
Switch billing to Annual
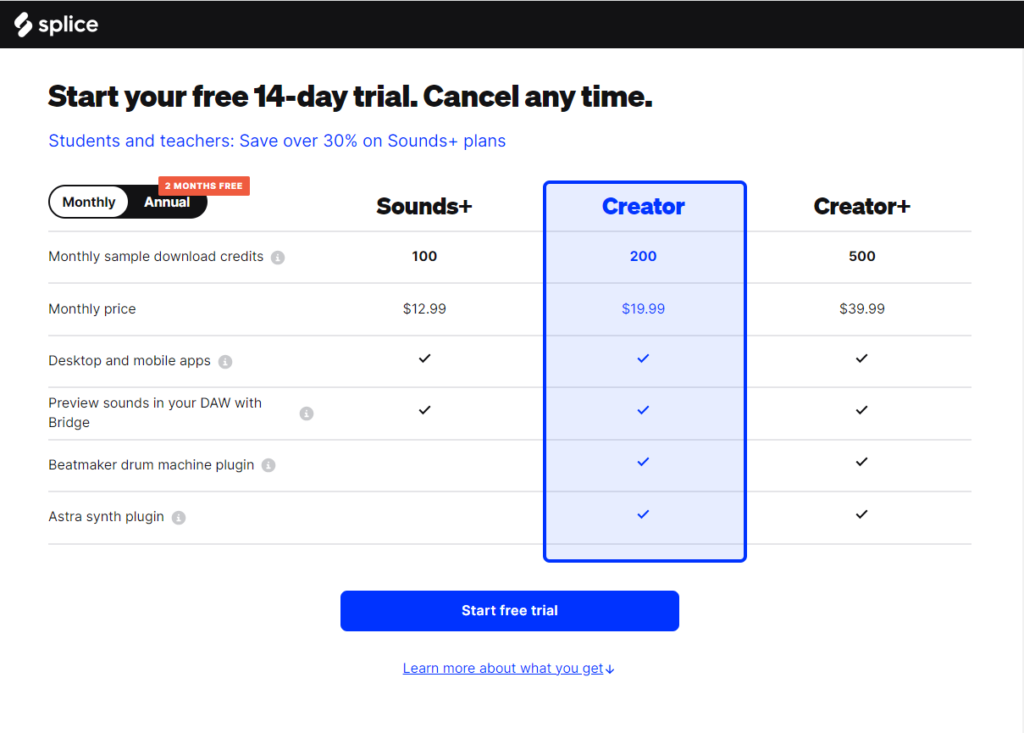(167, 203)
